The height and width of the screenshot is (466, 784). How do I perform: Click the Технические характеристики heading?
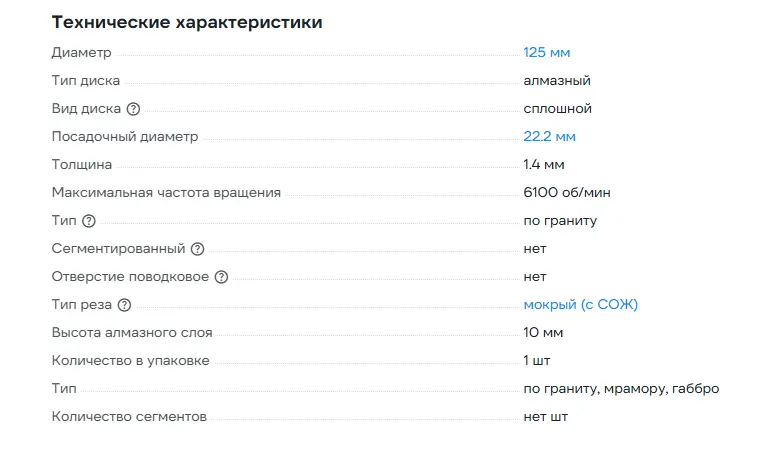coord(187,22)
